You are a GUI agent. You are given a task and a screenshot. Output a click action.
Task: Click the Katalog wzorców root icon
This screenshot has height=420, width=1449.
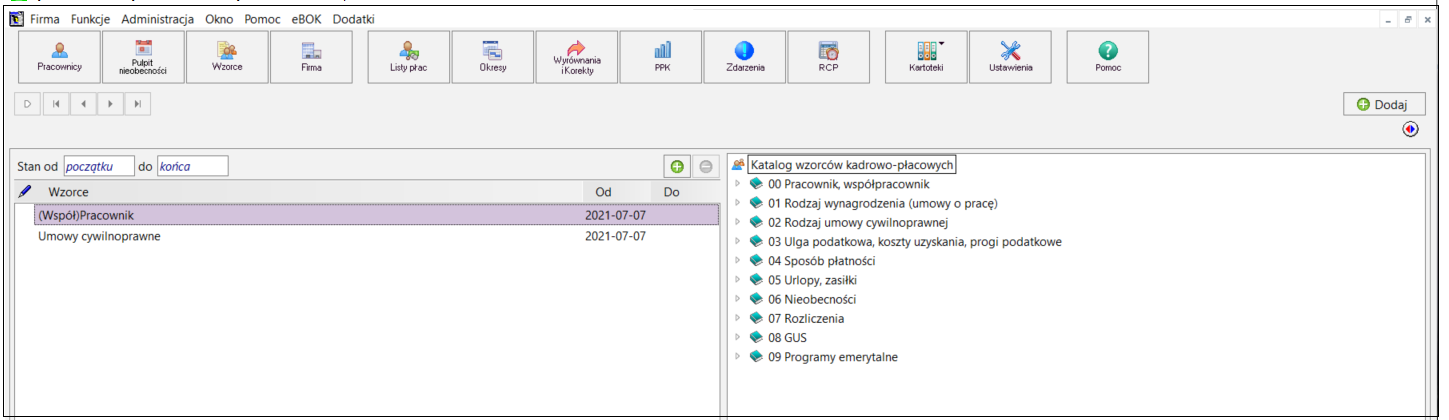[738, 165]
